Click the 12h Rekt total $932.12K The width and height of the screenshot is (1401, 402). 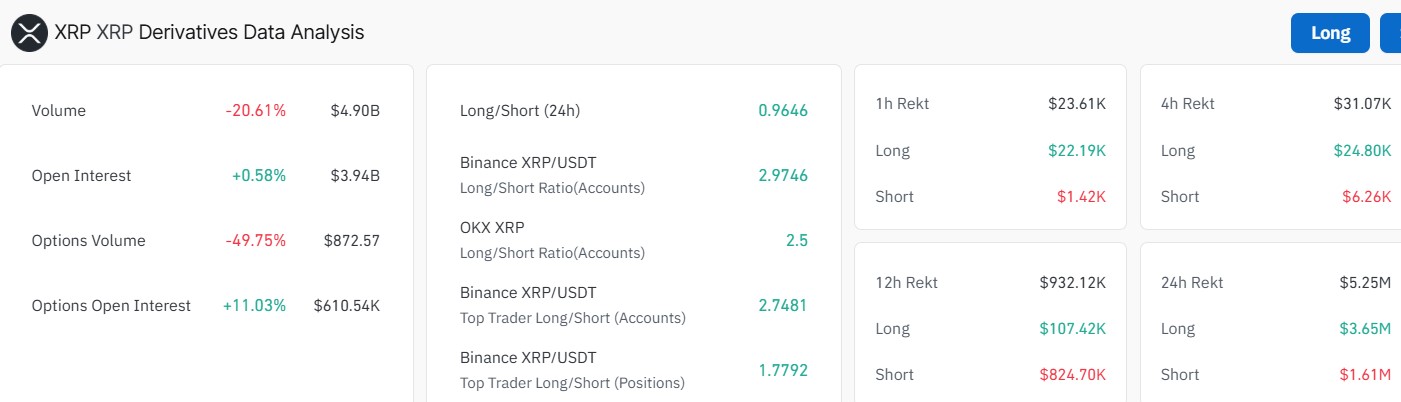pos(1072,283)
